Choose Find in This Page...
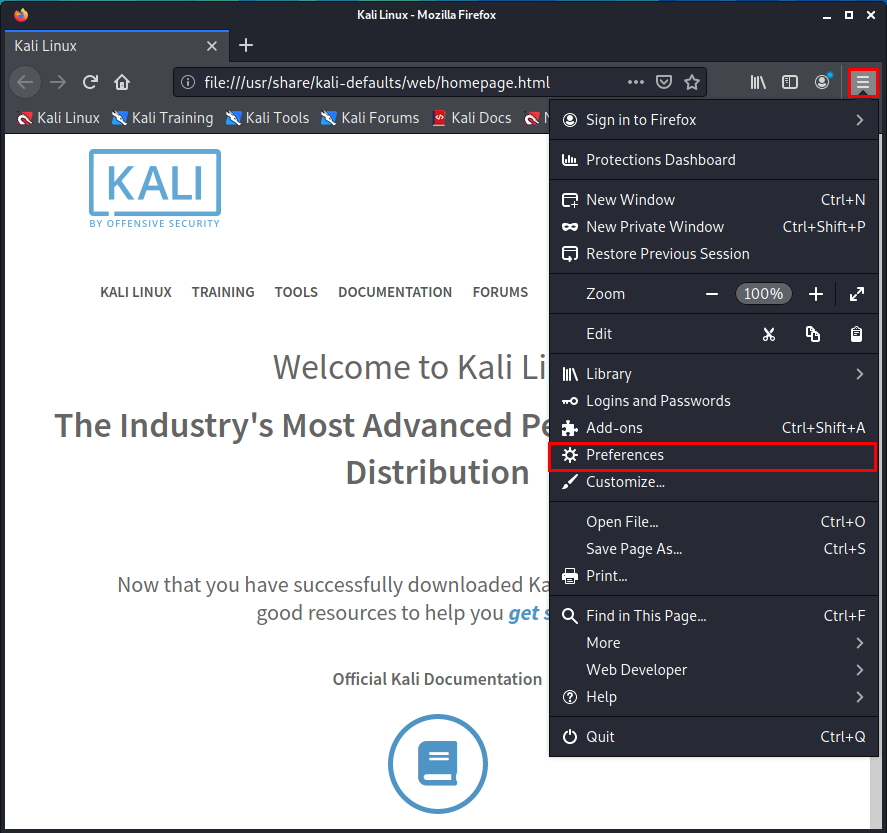 (713, 616)
